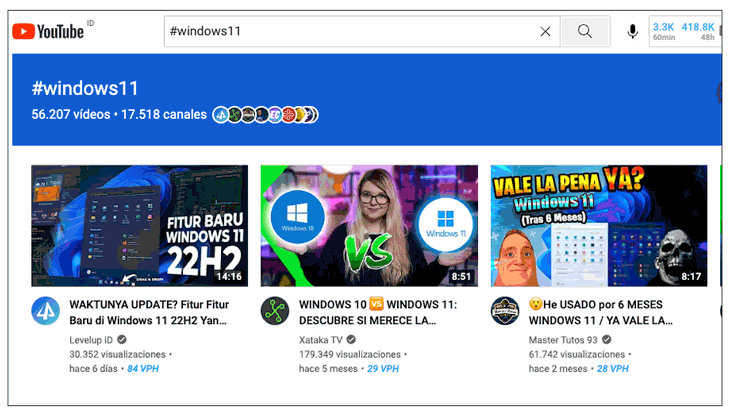Image resolution: width=730 pixels, height=416 pixels.
Task: Click the verified badge beside Master Tutos 93
Action: [x=606, y=340]
